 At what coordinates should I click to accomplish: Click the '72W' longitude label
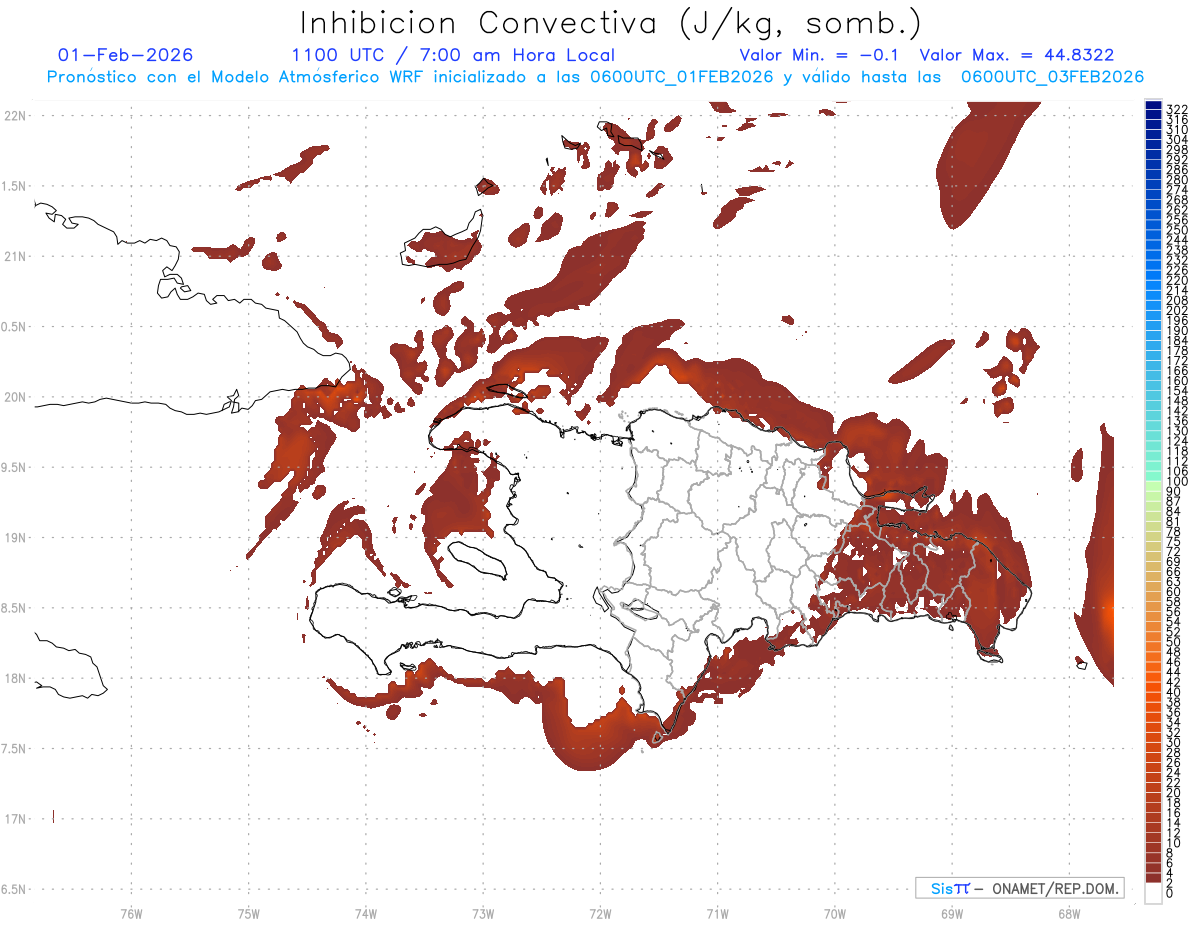tap(600, 912)
